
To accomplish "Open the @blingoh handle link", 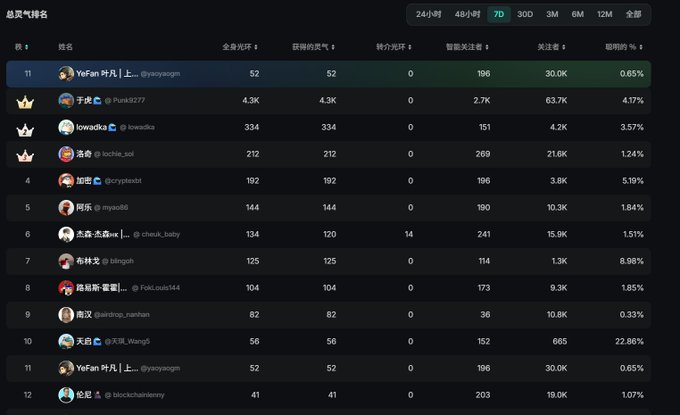I will click(x=118, y=261).
